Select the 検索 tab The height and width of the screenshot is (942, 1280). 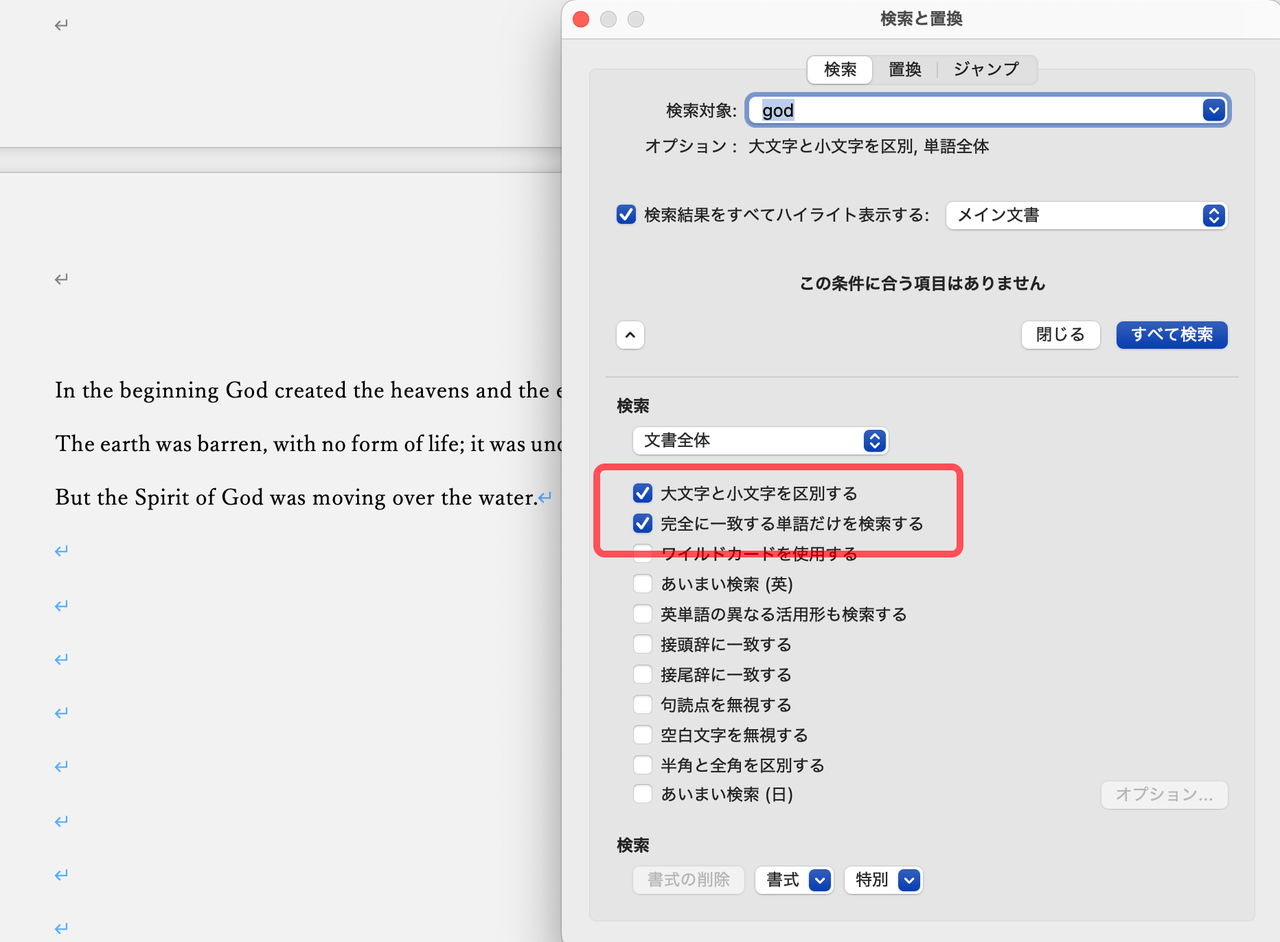(839, 69)
